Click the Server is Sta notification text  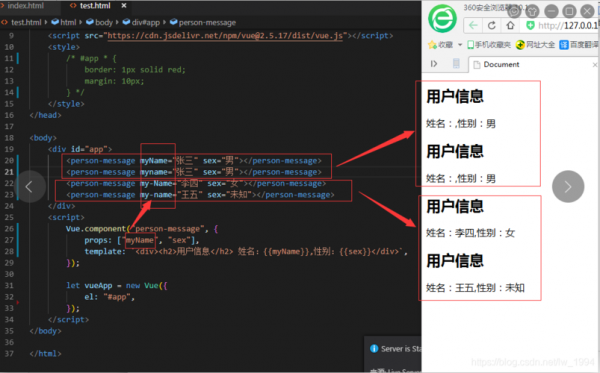(401, 349)
